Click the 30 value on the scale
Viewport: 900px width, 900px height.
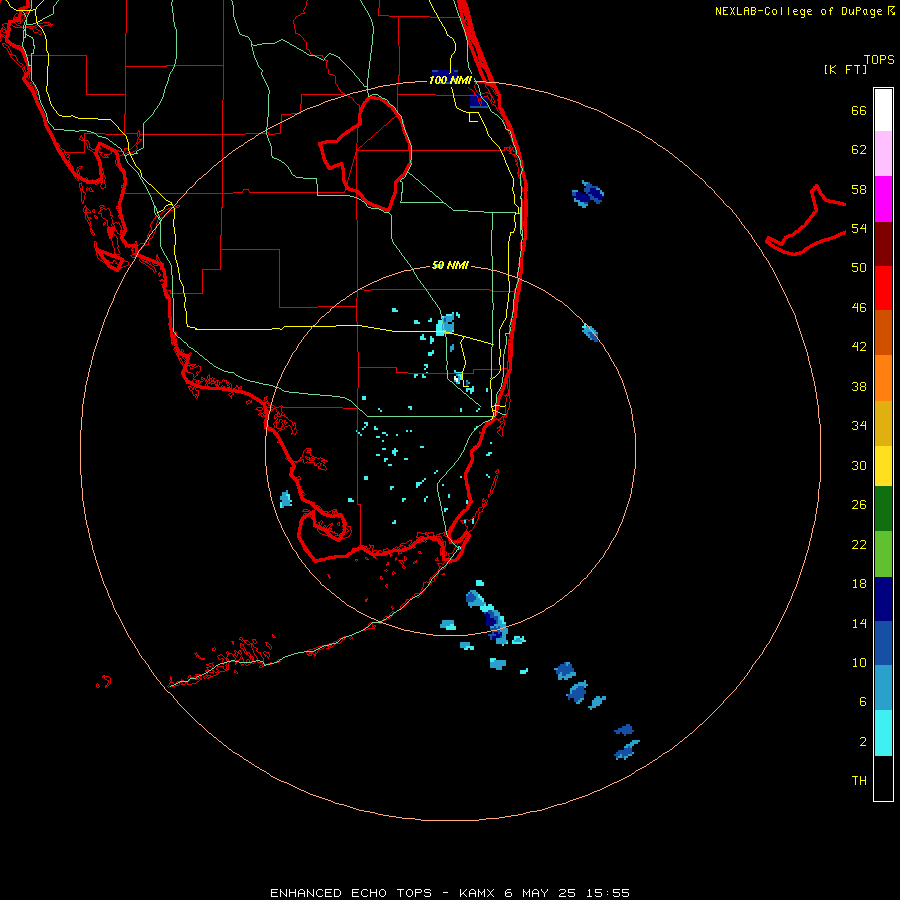(859, 465)
